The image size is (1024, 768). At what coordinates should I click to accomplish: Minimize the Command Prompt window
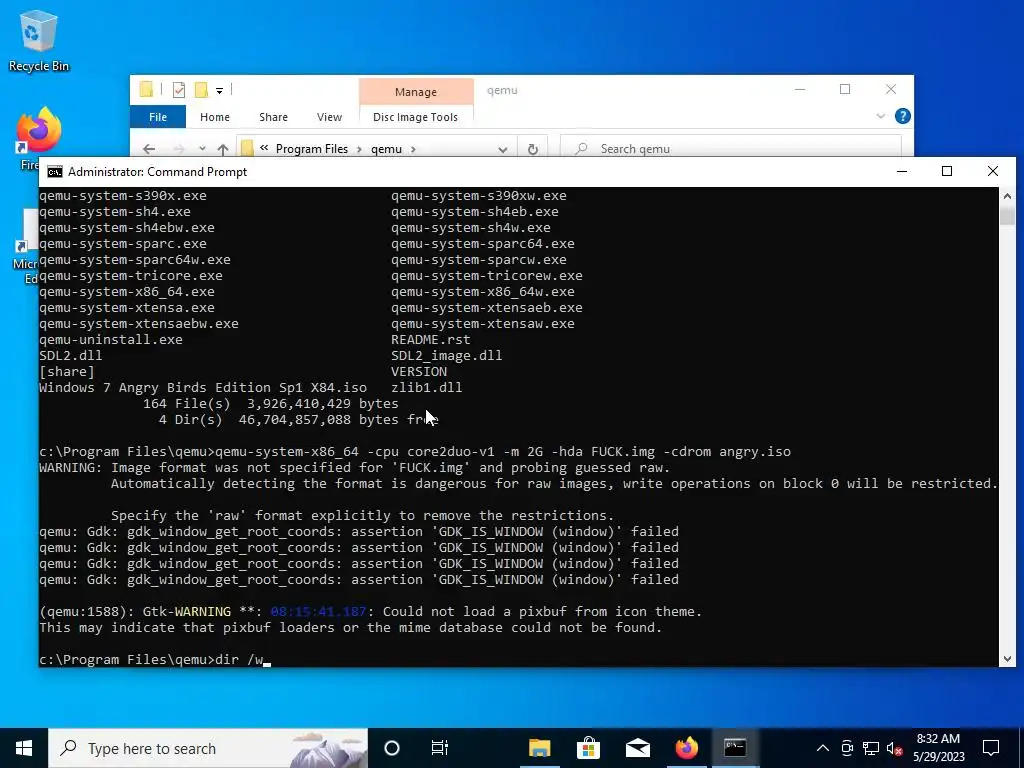(902, 171)
